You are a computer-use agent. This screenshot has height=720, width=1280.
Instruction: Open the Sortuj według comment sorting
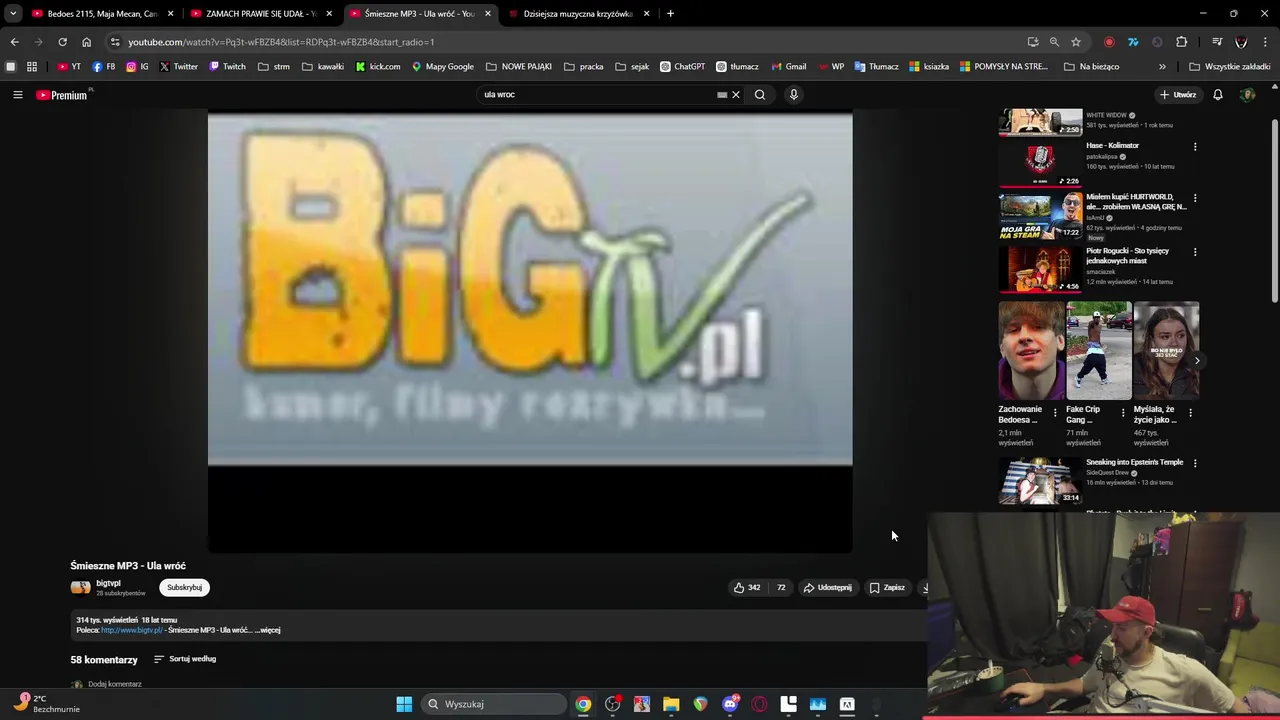(x=185, y=659)
